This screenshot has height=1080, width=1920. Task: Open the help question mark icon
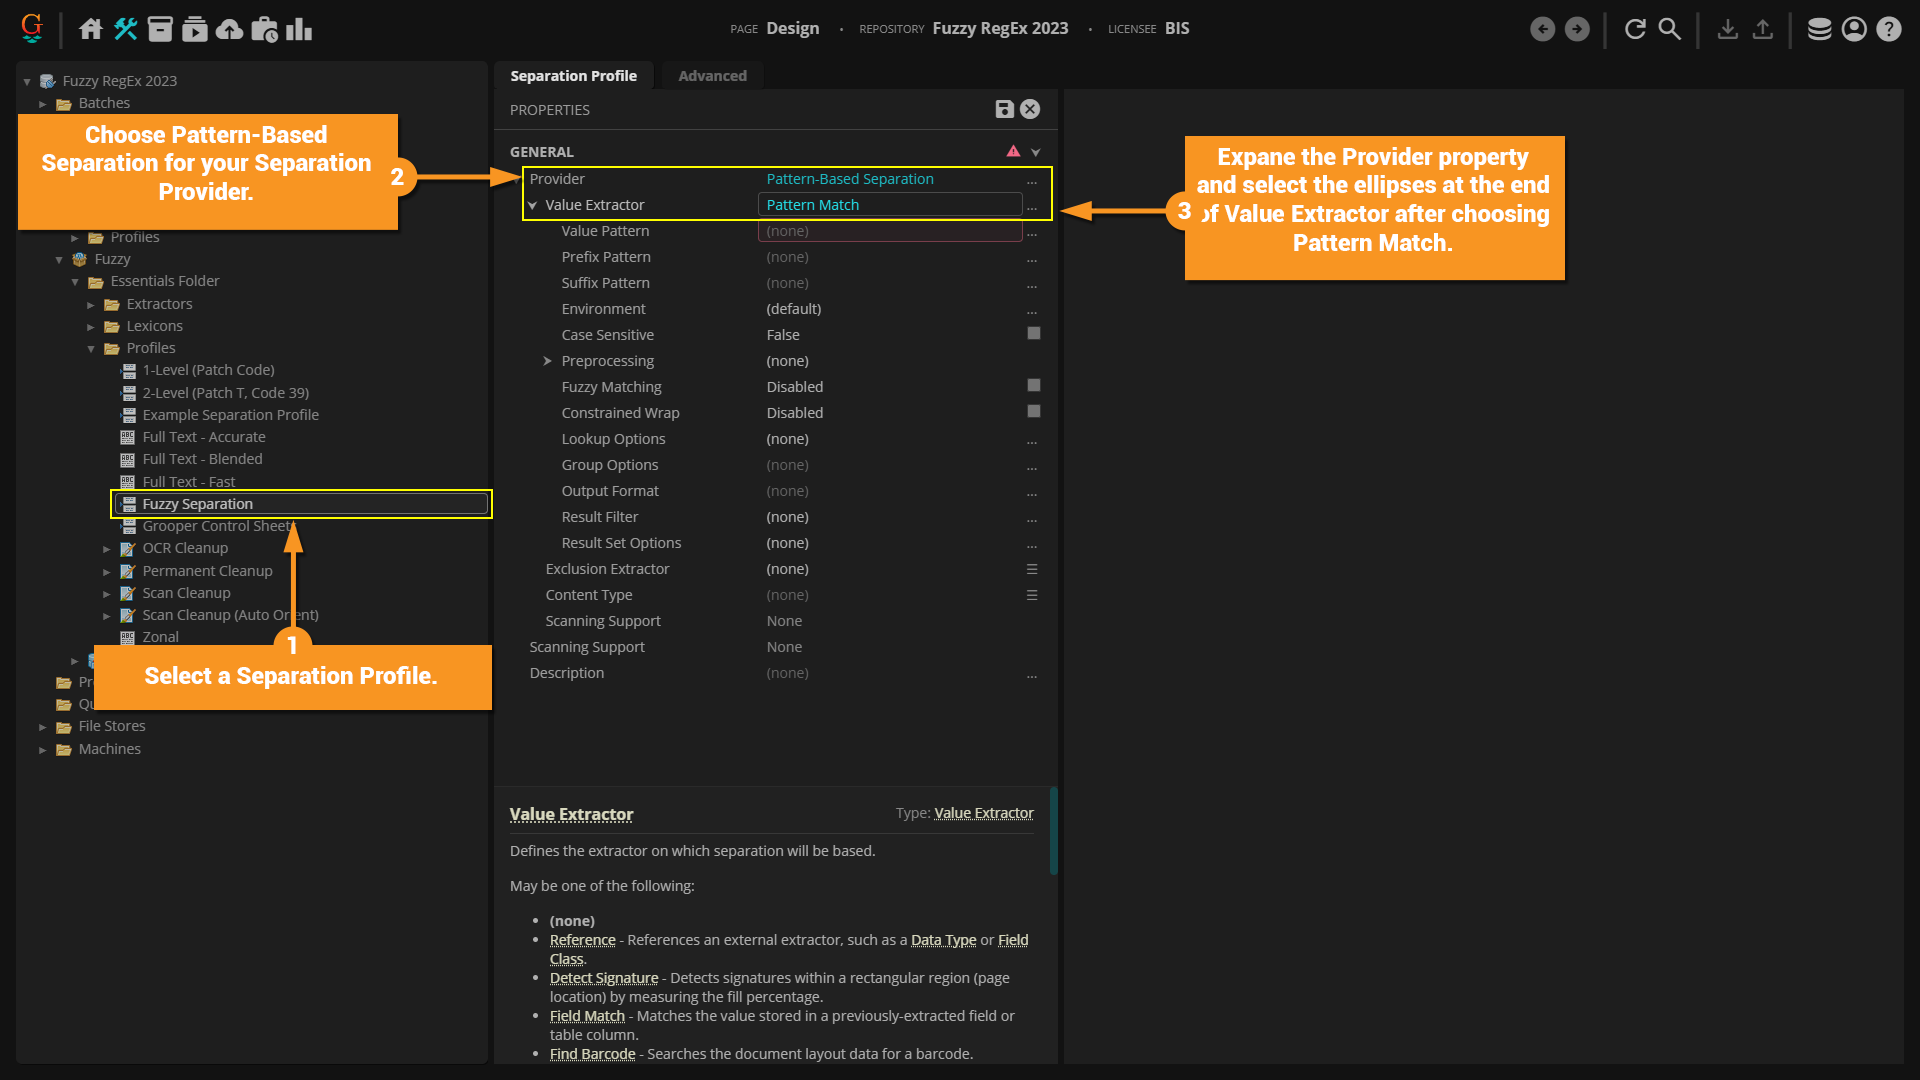[x=1888, y=29]
